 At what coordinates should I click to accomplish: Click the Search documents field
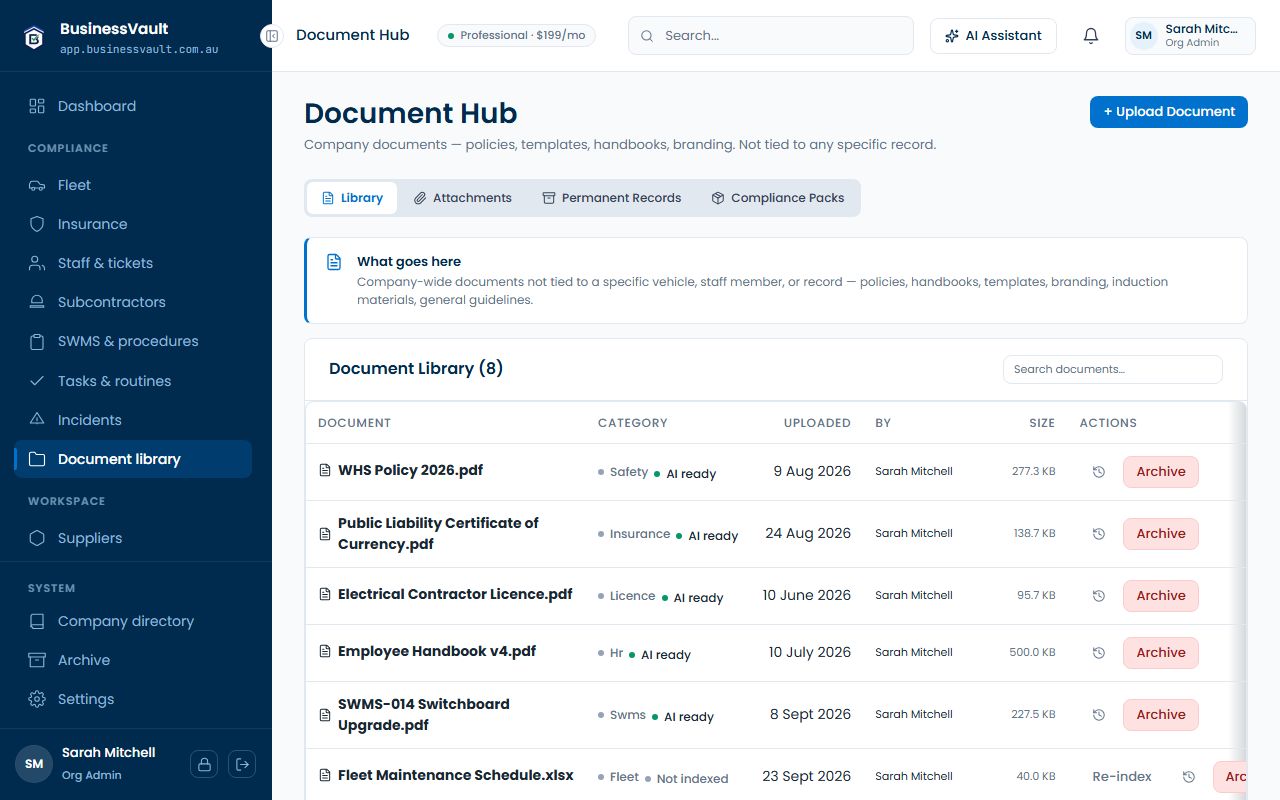[1113, 369]
